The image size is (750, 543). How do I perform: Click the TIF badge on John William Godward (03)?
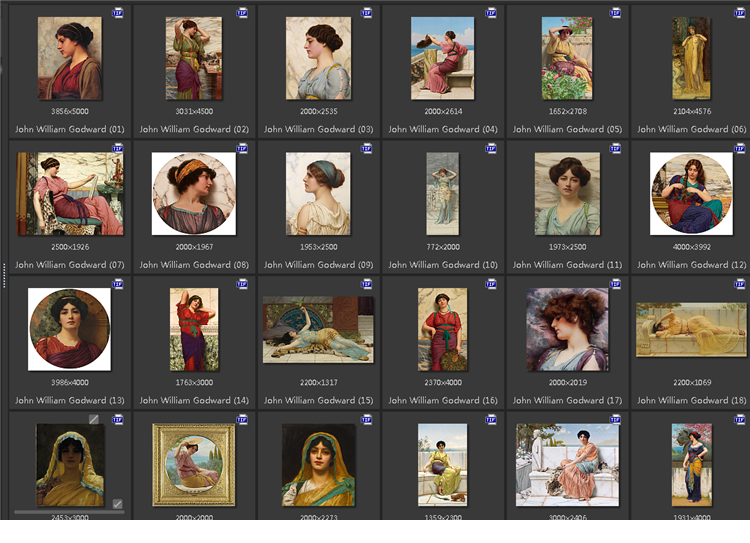click(366, 13)
